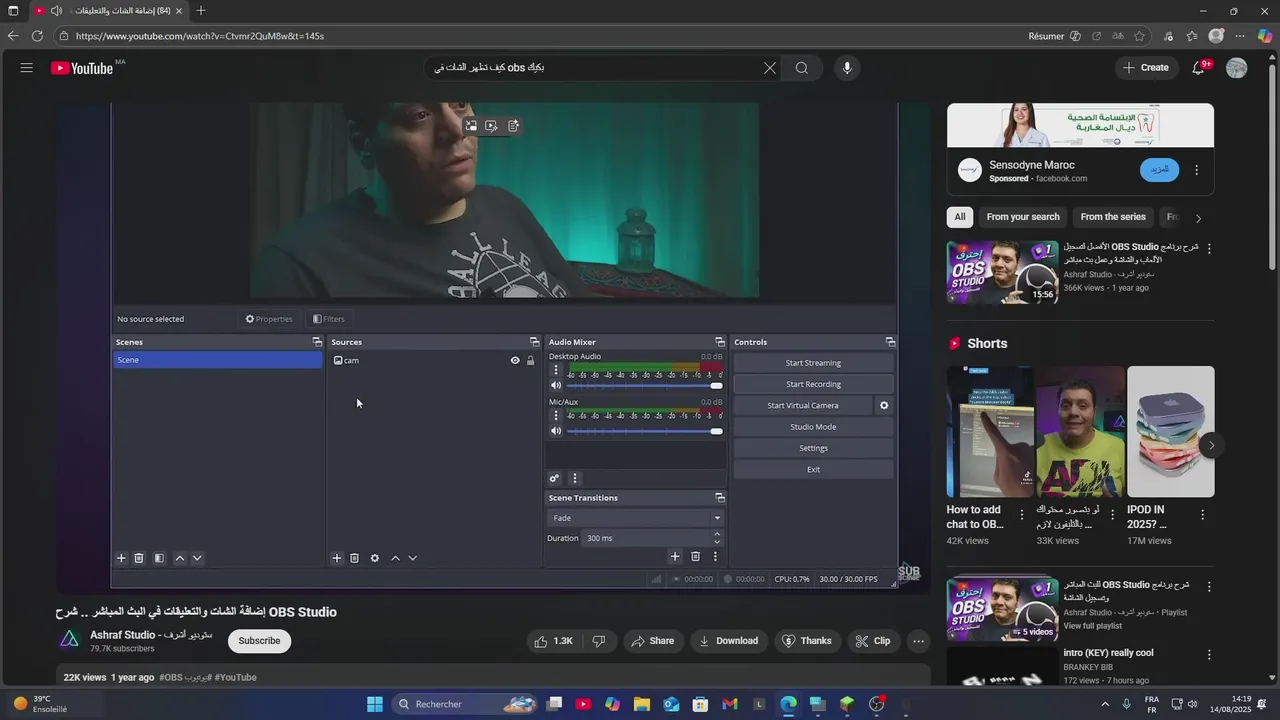This screenshot has height=720, width=1280.
Task: Open the YouTube account avatar menu
Action: pyautogui.click(x=1237, y=68)
